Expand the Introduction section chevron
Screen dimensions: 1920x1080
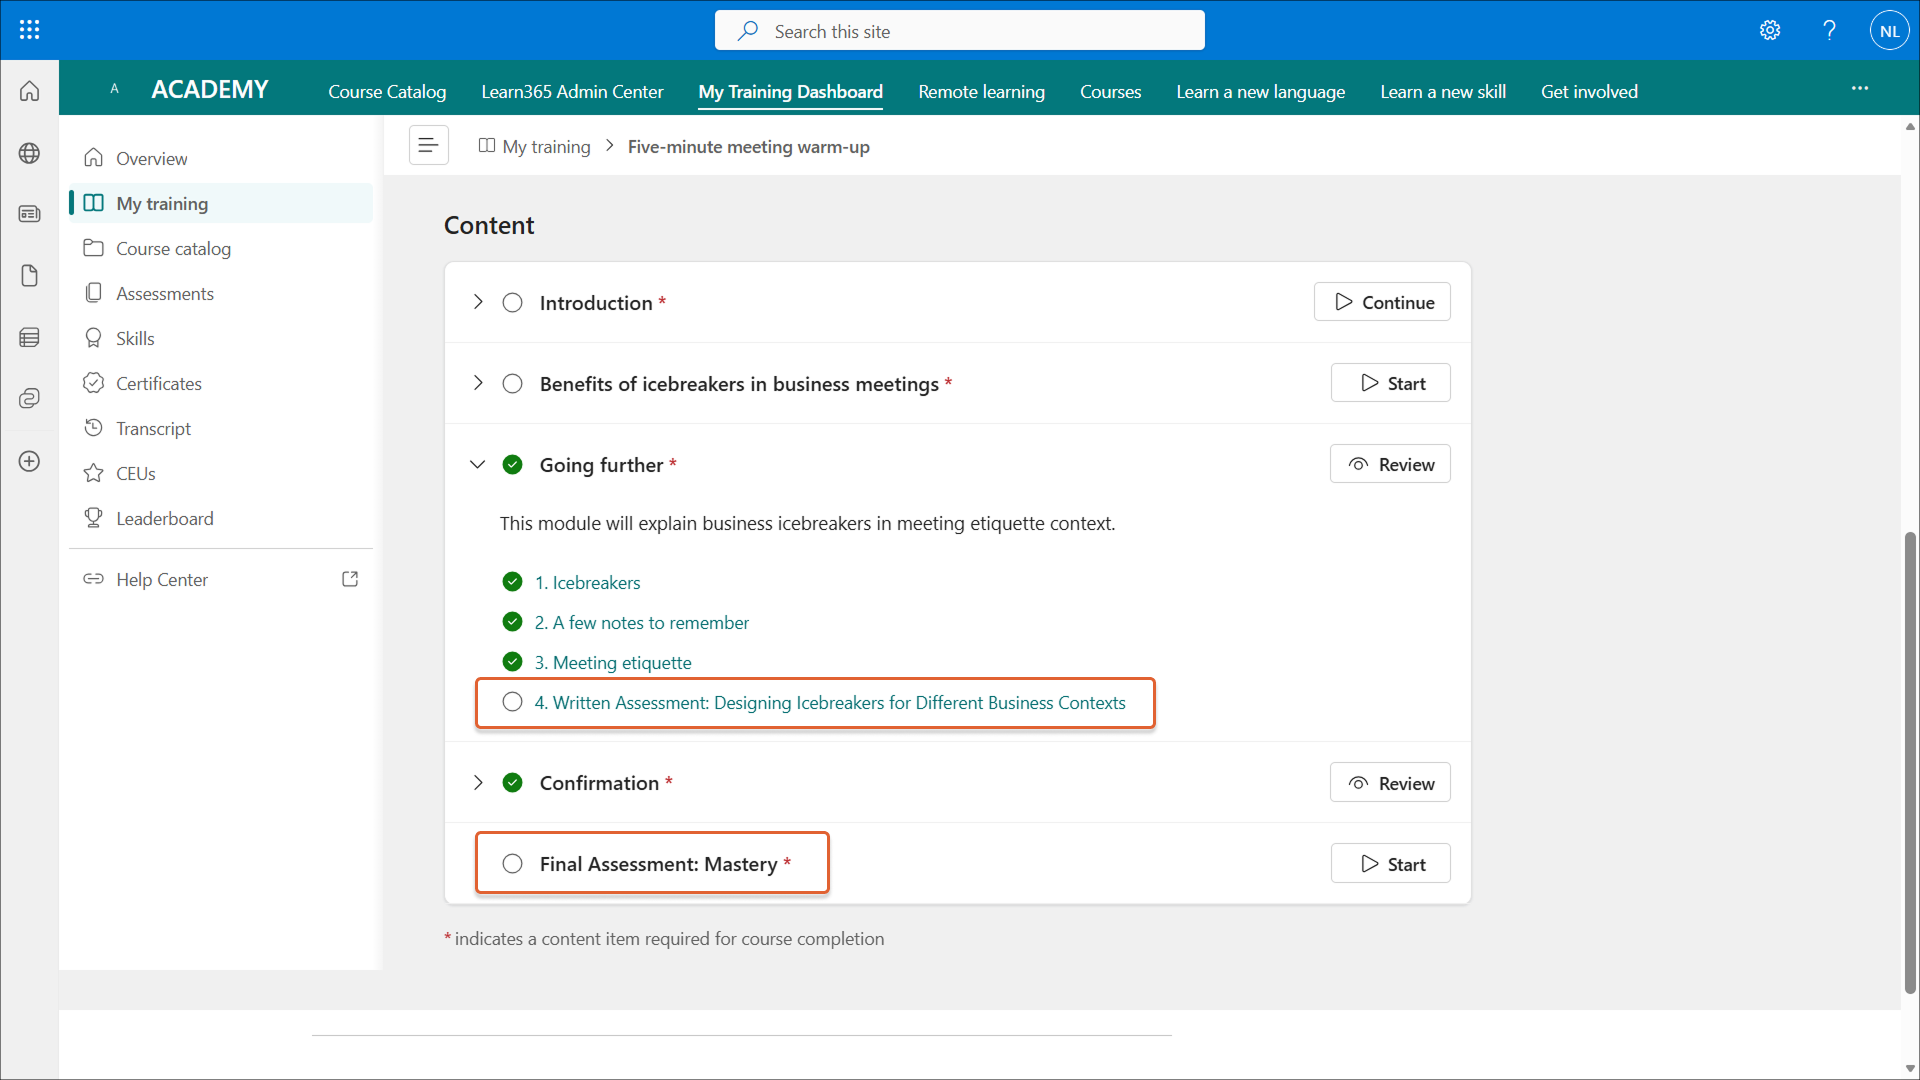click(x=478, y=302)
